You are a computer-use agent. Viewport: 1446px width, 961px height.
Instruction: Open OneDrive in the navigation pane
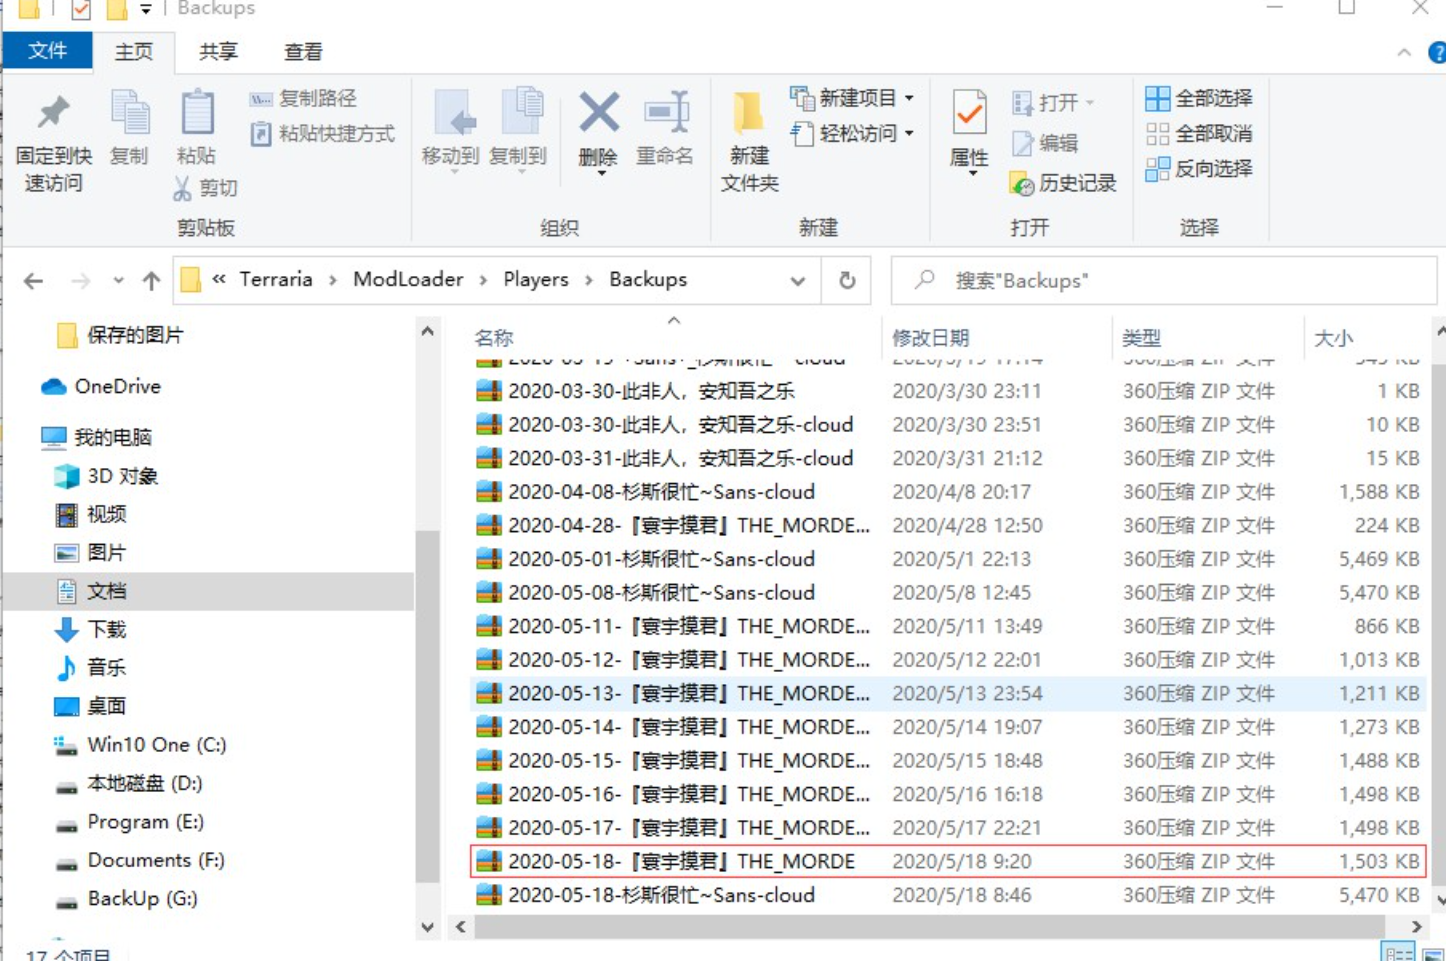coord(100,386)
